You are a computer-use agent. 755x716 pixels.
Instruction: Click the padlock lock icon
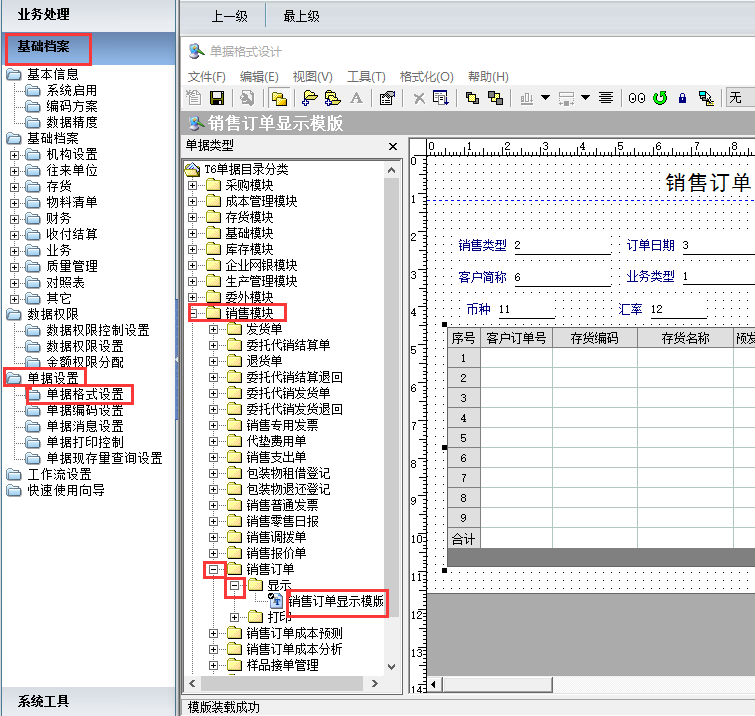pos(683,98)
